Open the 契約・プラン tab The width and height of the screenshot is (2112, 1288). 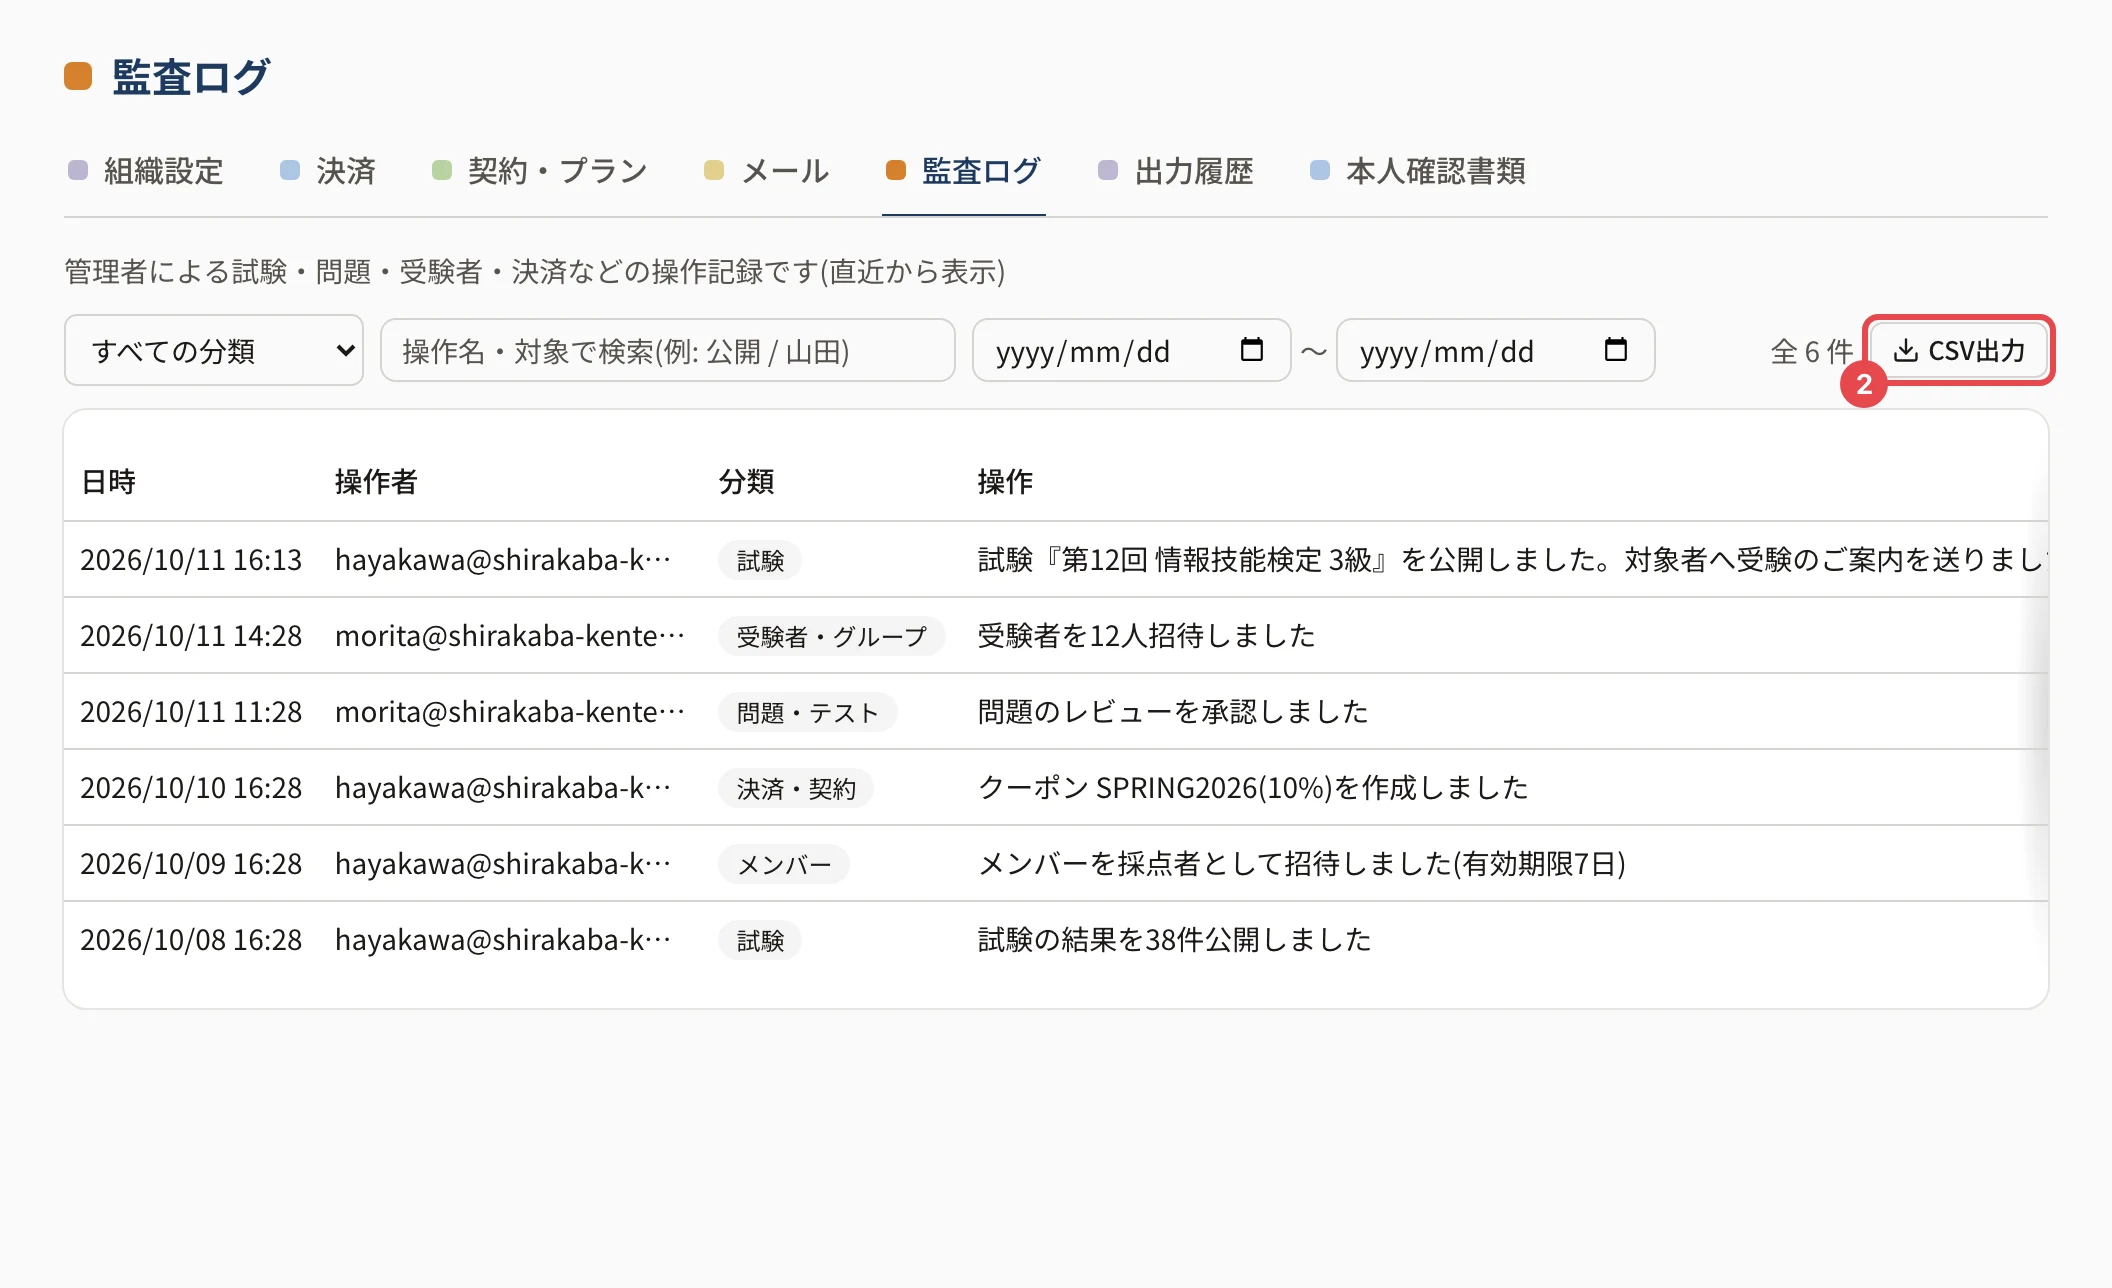pyautogui.click(x=540, y=171)
